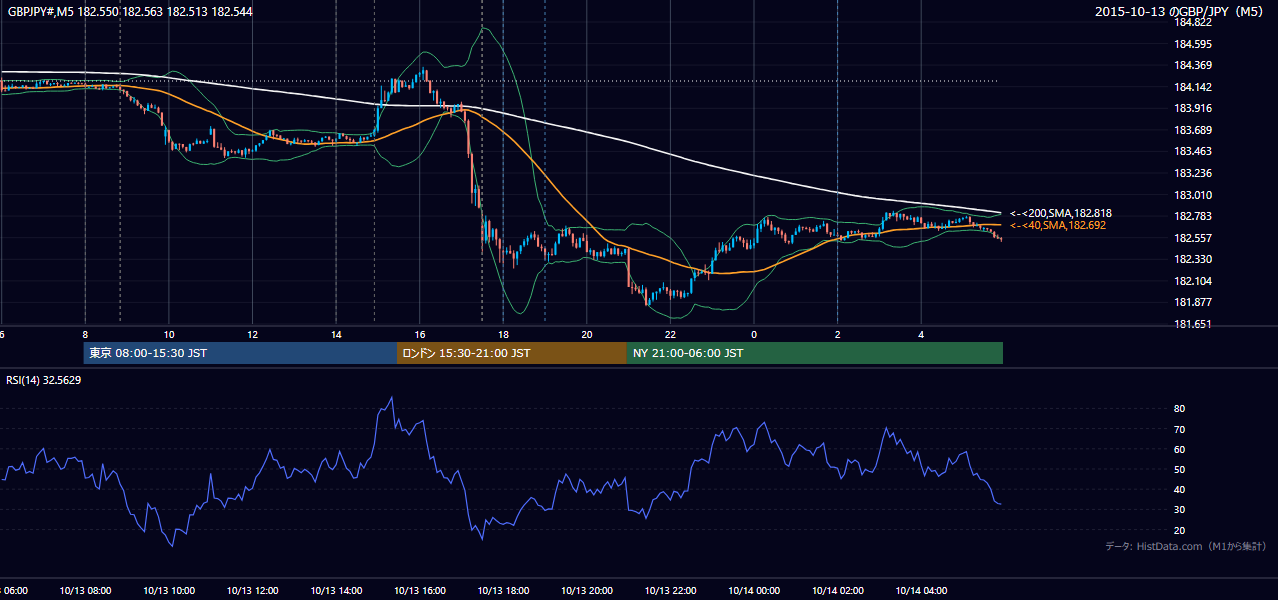Click hour tick 0 under price chart
1278x600 pixels.
point(754,334)
